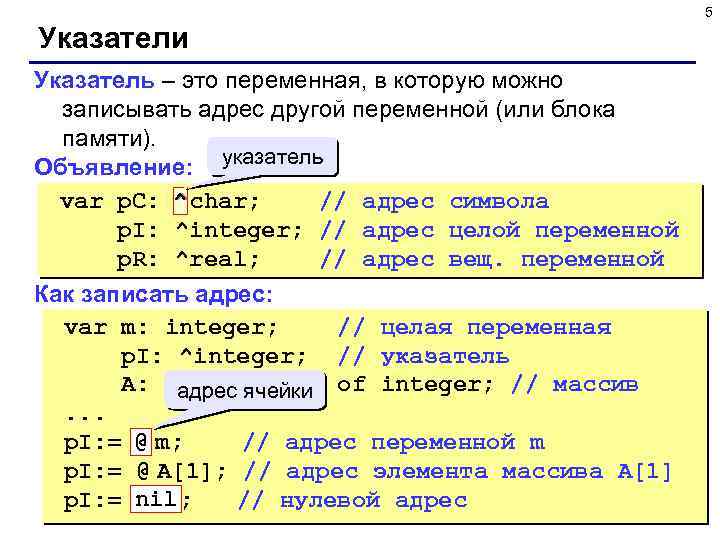Viewport: 720px width, 540px height.
Task: Click the comment 'нулевой адрес'
Action: (x=374, y=501)
